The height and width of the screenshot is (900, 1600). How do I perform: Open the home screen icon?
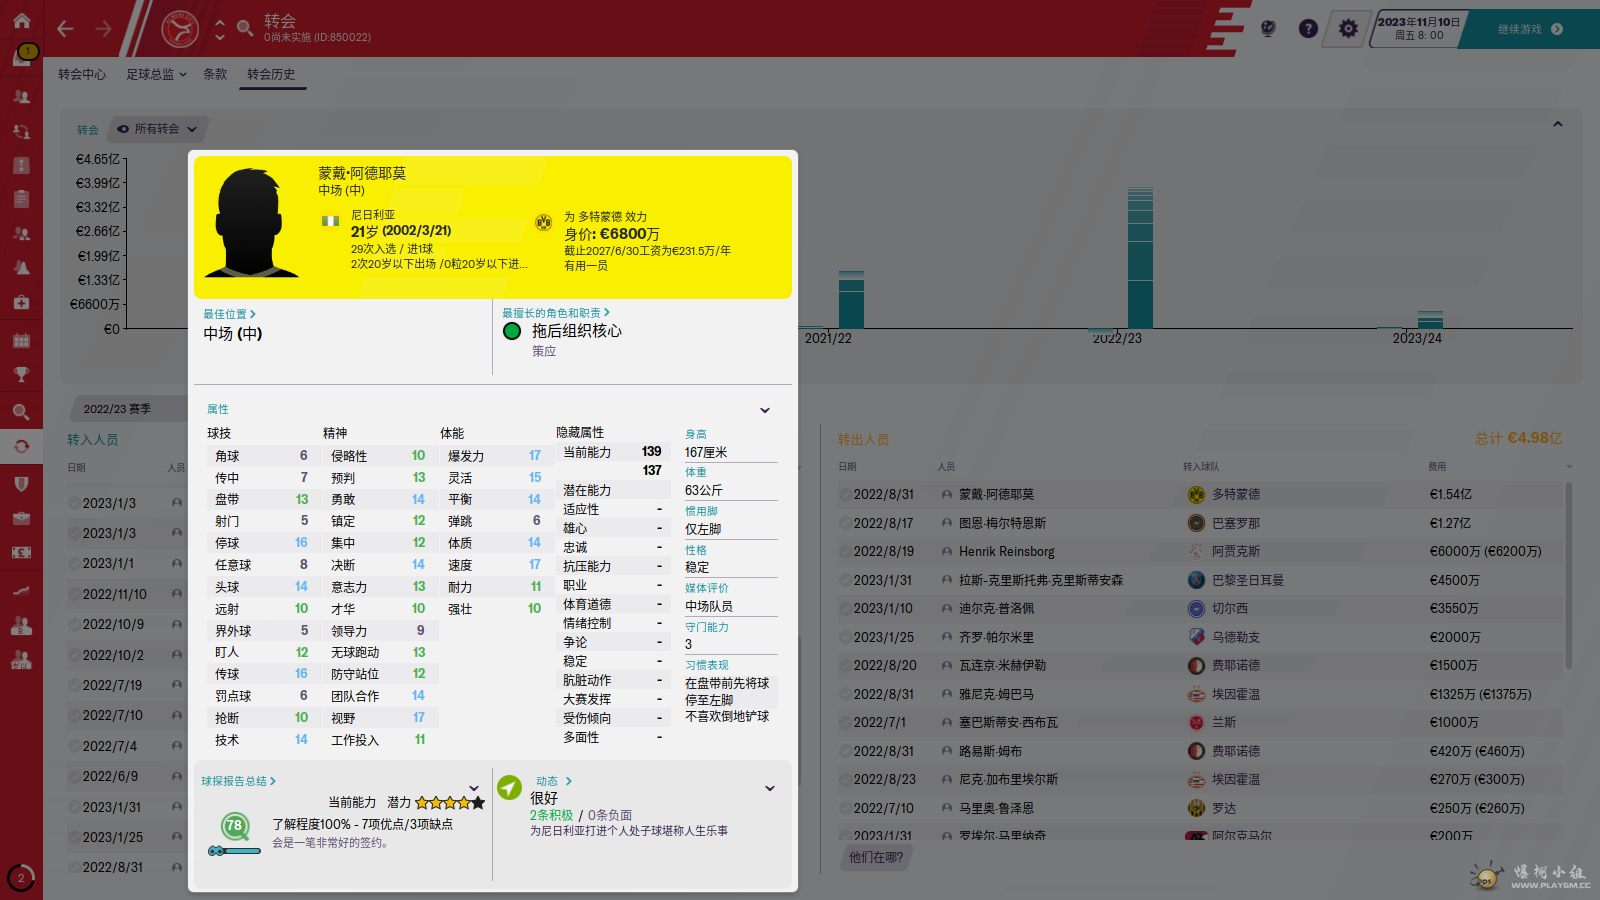[x=21, y=20]
